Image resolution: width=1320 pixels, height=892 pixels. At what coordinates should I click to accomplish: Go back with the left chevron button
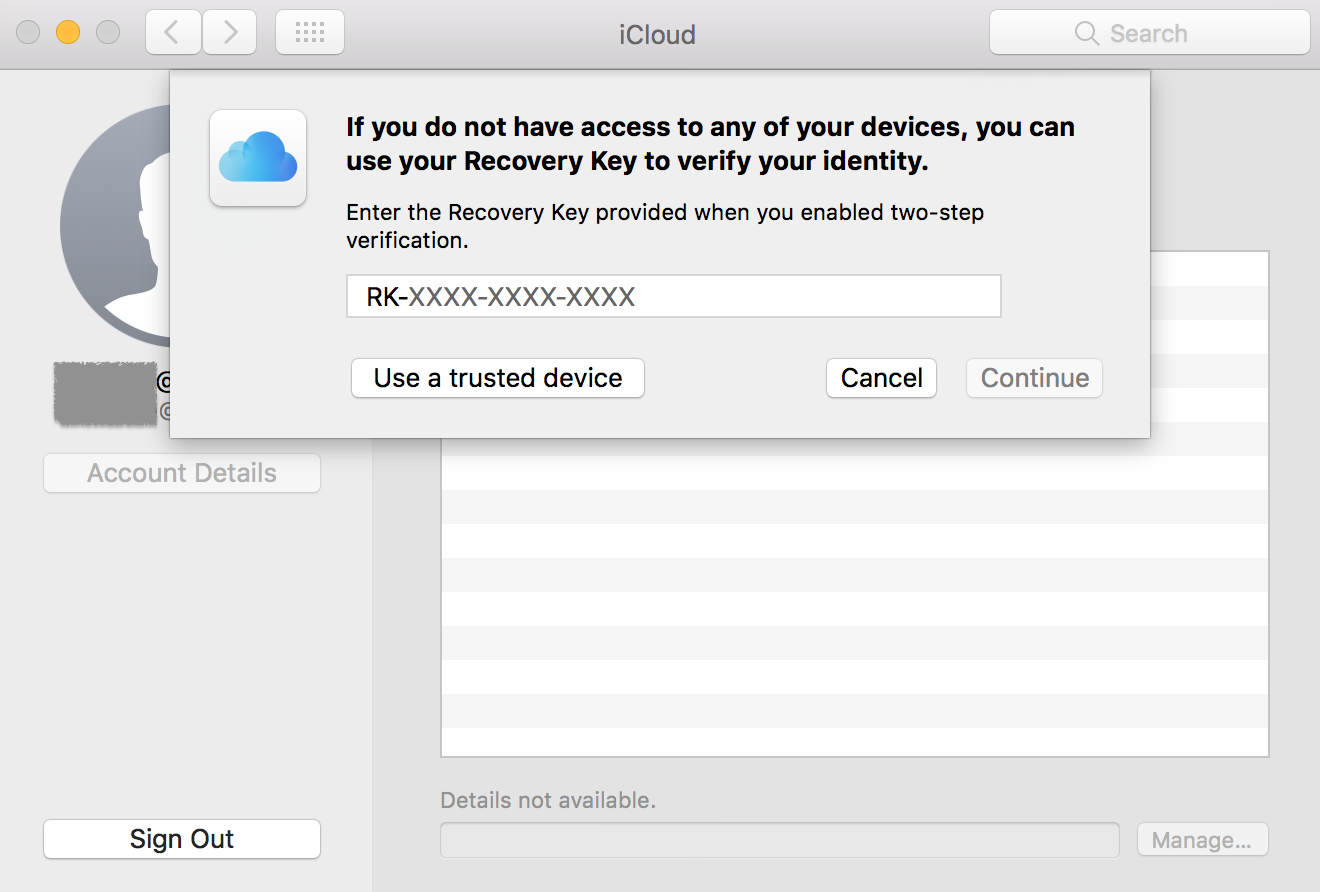173,33
